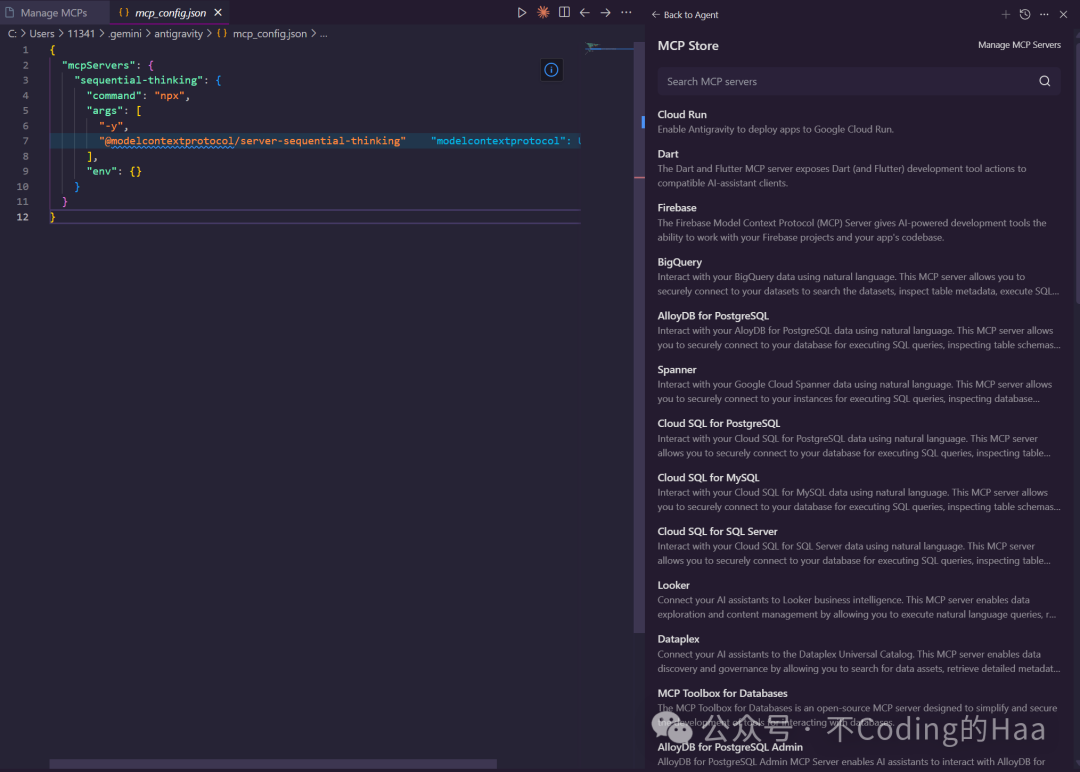
Task: Open more editor actions ellipsis menu
Action: coord(626,12)
